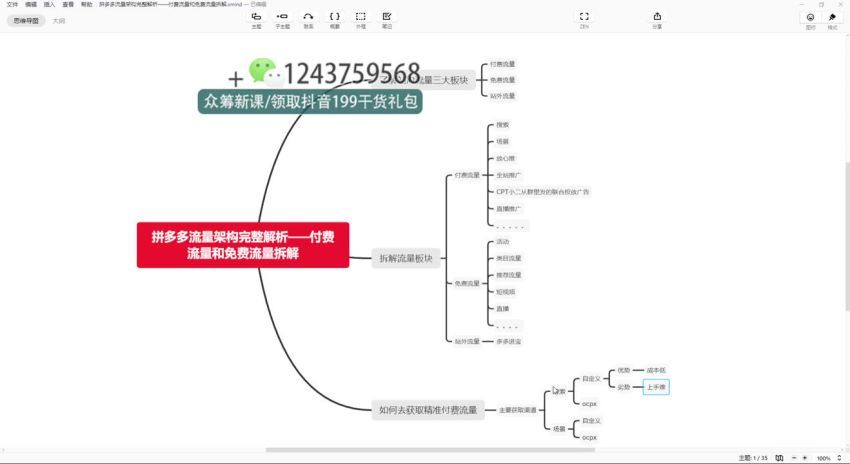Click the 主题 1/35 topic count
This screenshot has height=464, width=850.
coord(753,458)
